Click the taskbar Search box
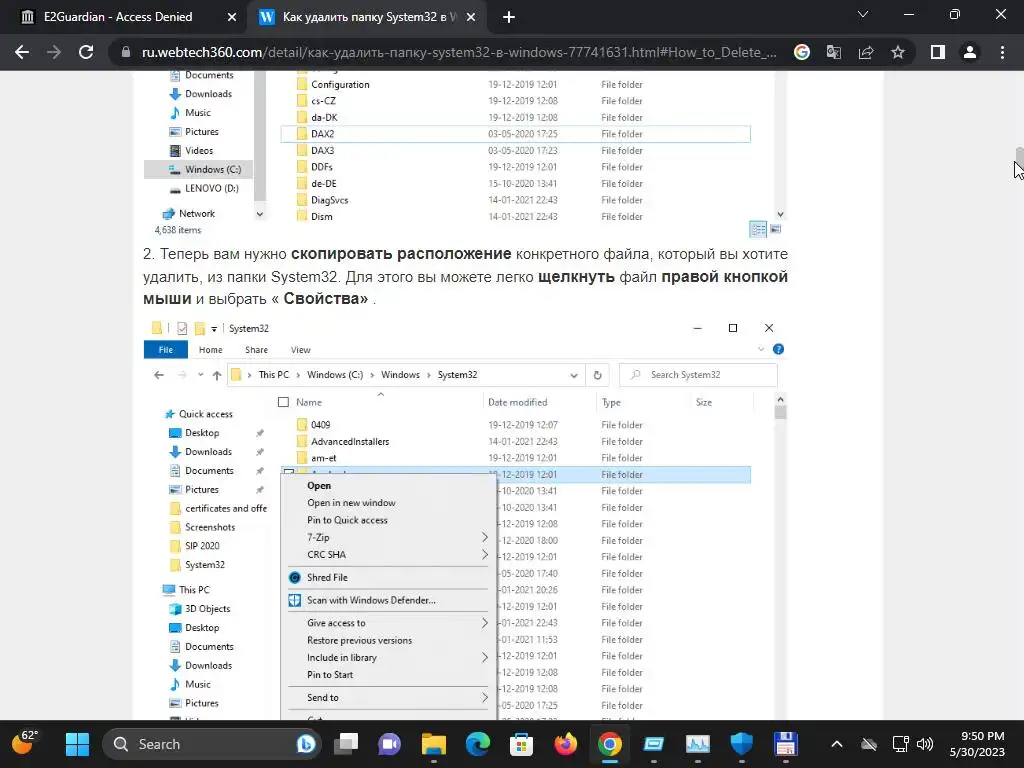This screenshot has height=768, width=1024. [x=212, y=744]
